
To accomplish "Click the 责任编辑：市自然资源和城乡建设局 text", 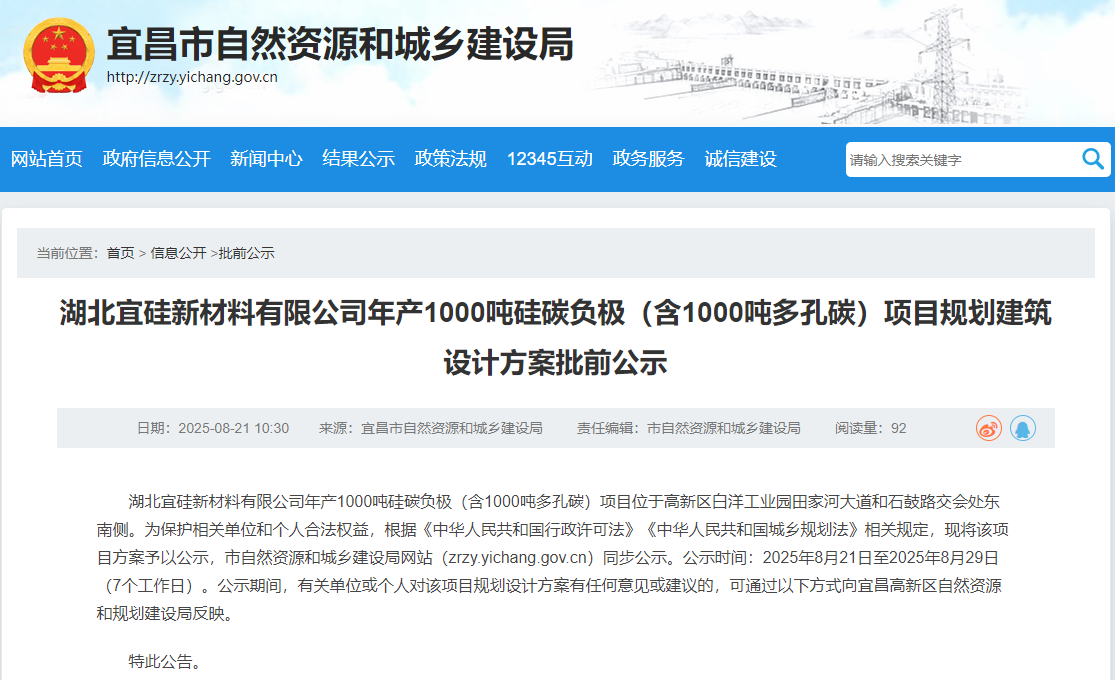I will [x=688, y=428].
